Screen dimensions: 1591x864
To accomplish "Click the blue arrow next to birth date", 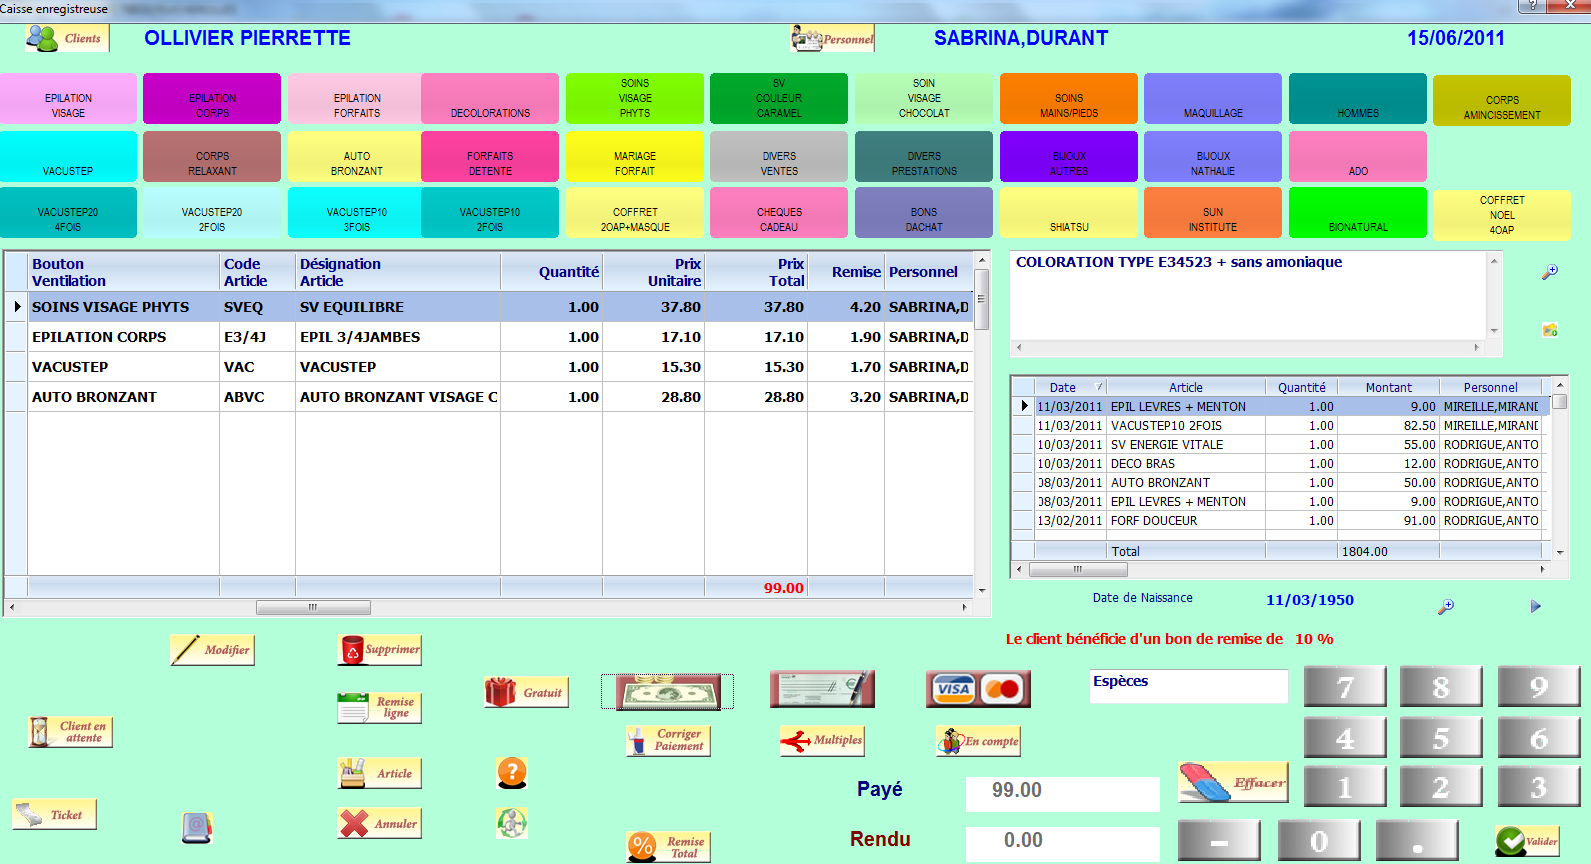I will [x=1535, y=606].
